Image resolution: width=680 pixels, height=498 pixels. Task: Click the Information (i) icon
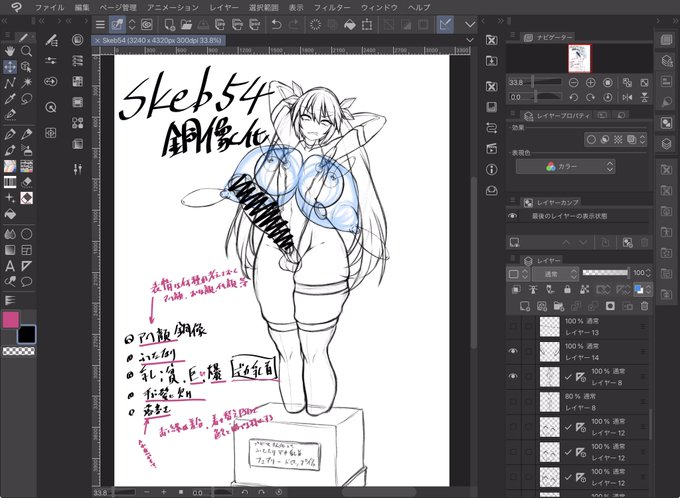491,170
